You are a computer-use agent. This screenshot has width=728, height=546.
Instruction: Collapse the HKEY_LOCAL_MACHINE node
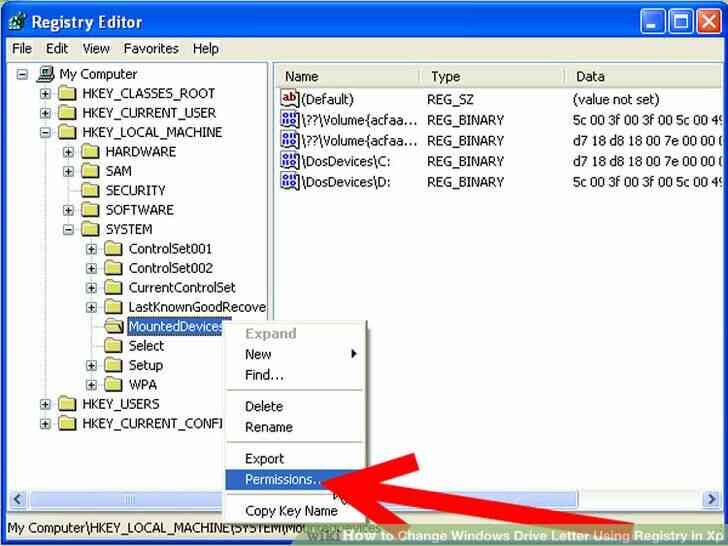click(45, 133)
